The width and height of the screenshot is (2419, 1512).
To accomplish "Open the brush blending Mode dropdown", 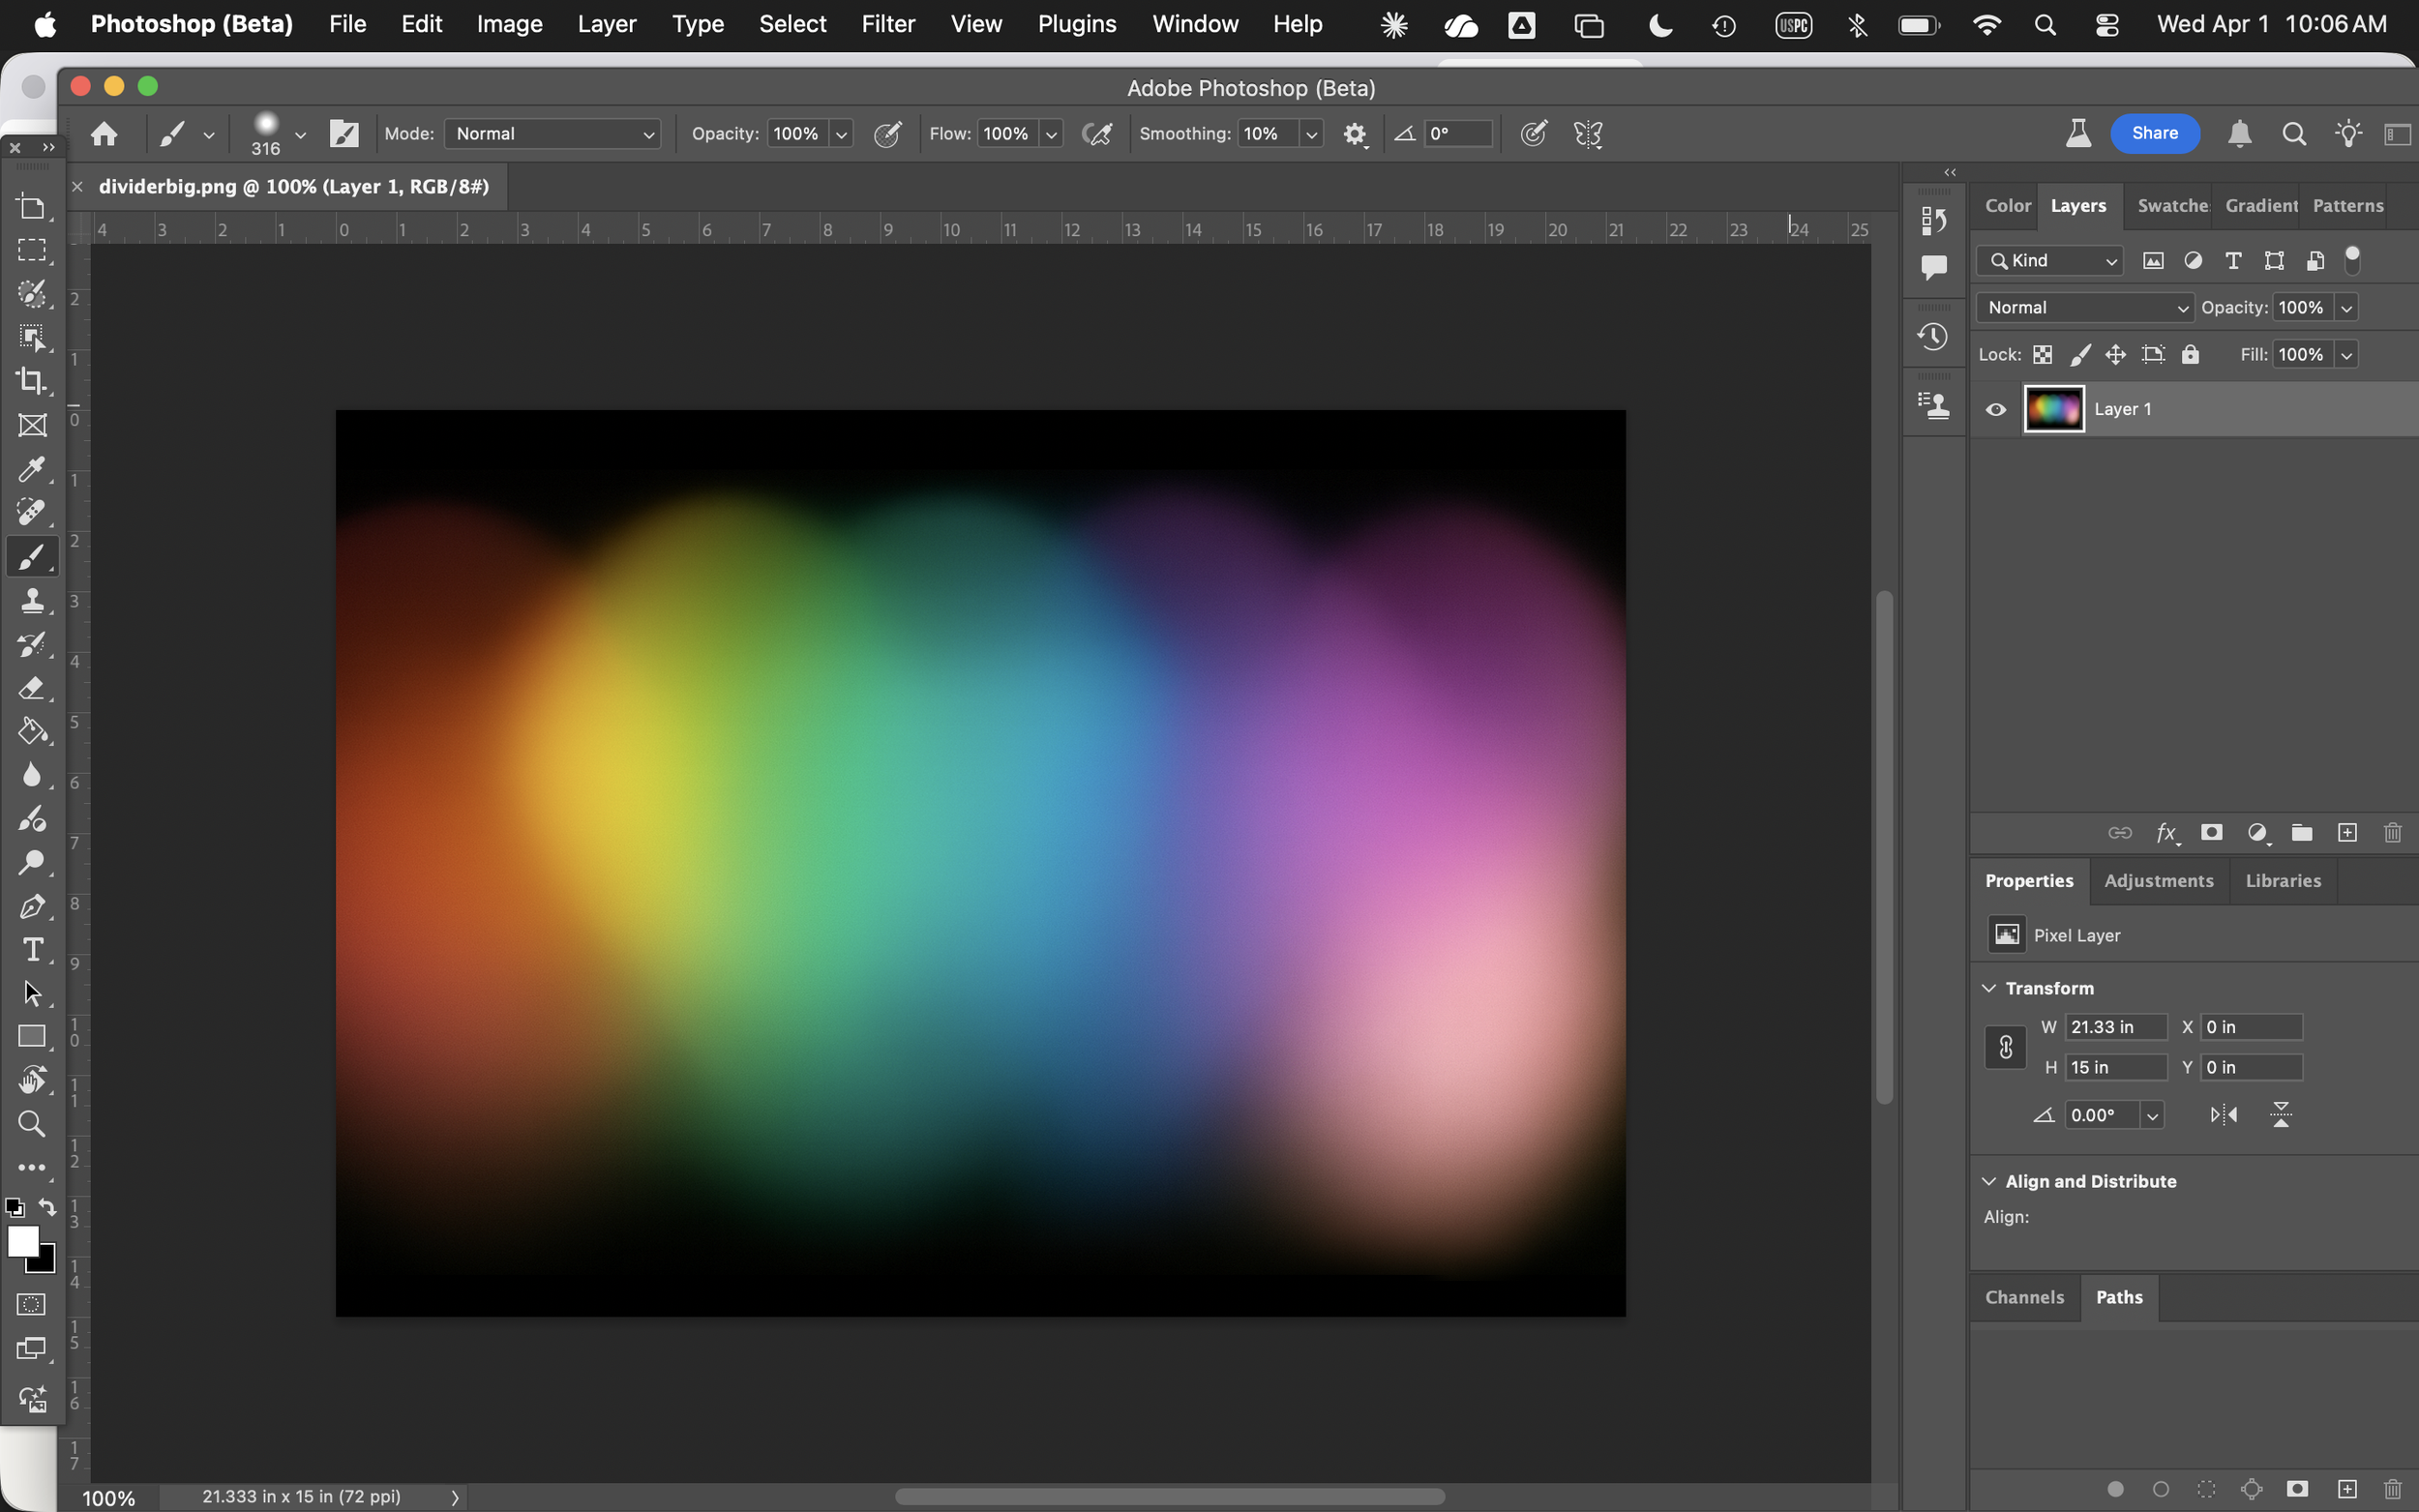I will [x=553, y=134].
